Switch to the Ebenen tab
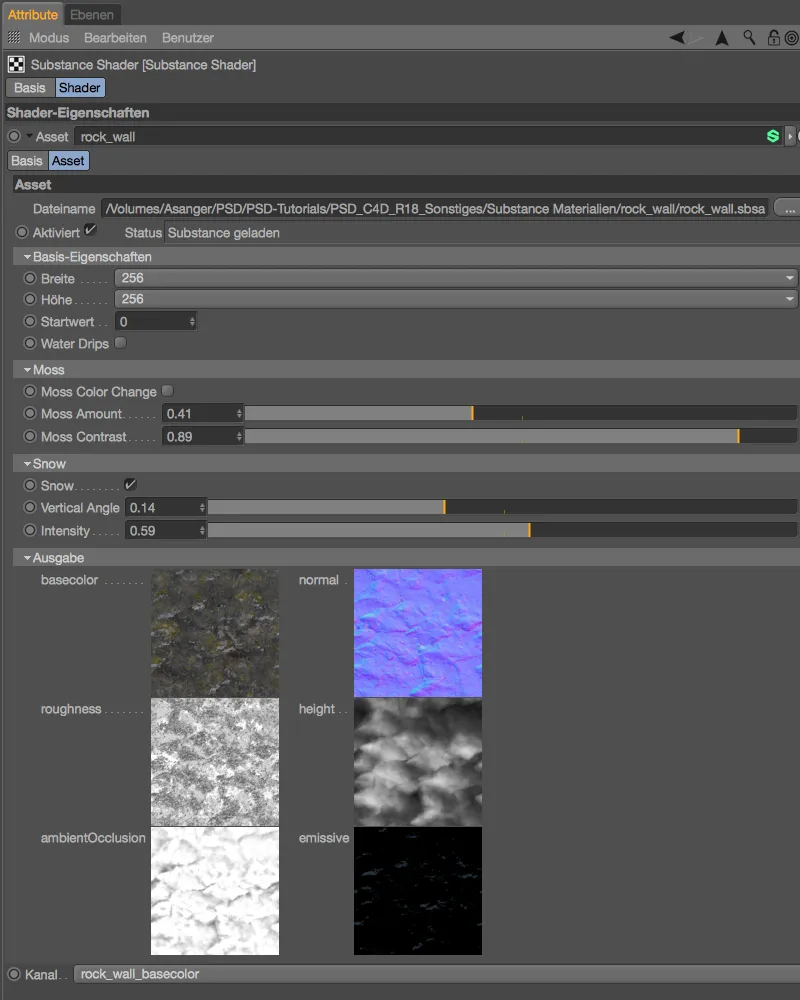Screen dimensions: 800x1000 pyautogui.click(x=92, y=14)
